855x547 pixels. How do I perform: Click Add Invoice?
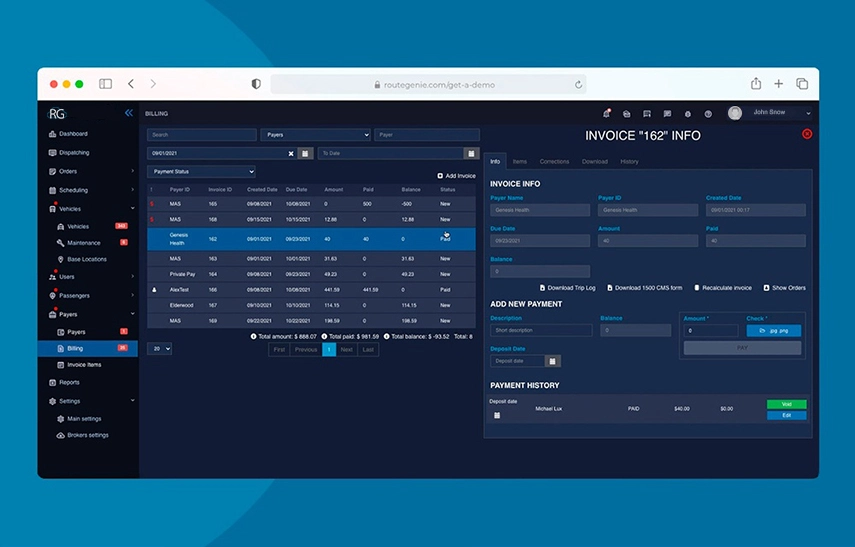[x=456, y=176]
